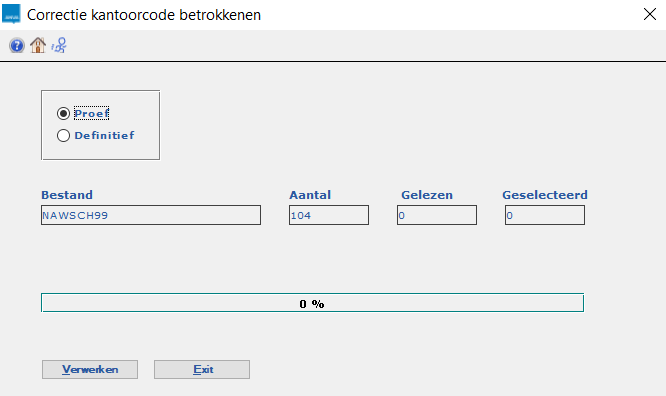The image size is (666, 396).
Task: Choose the Definitief radio option
Action: [x=63, y=136]
